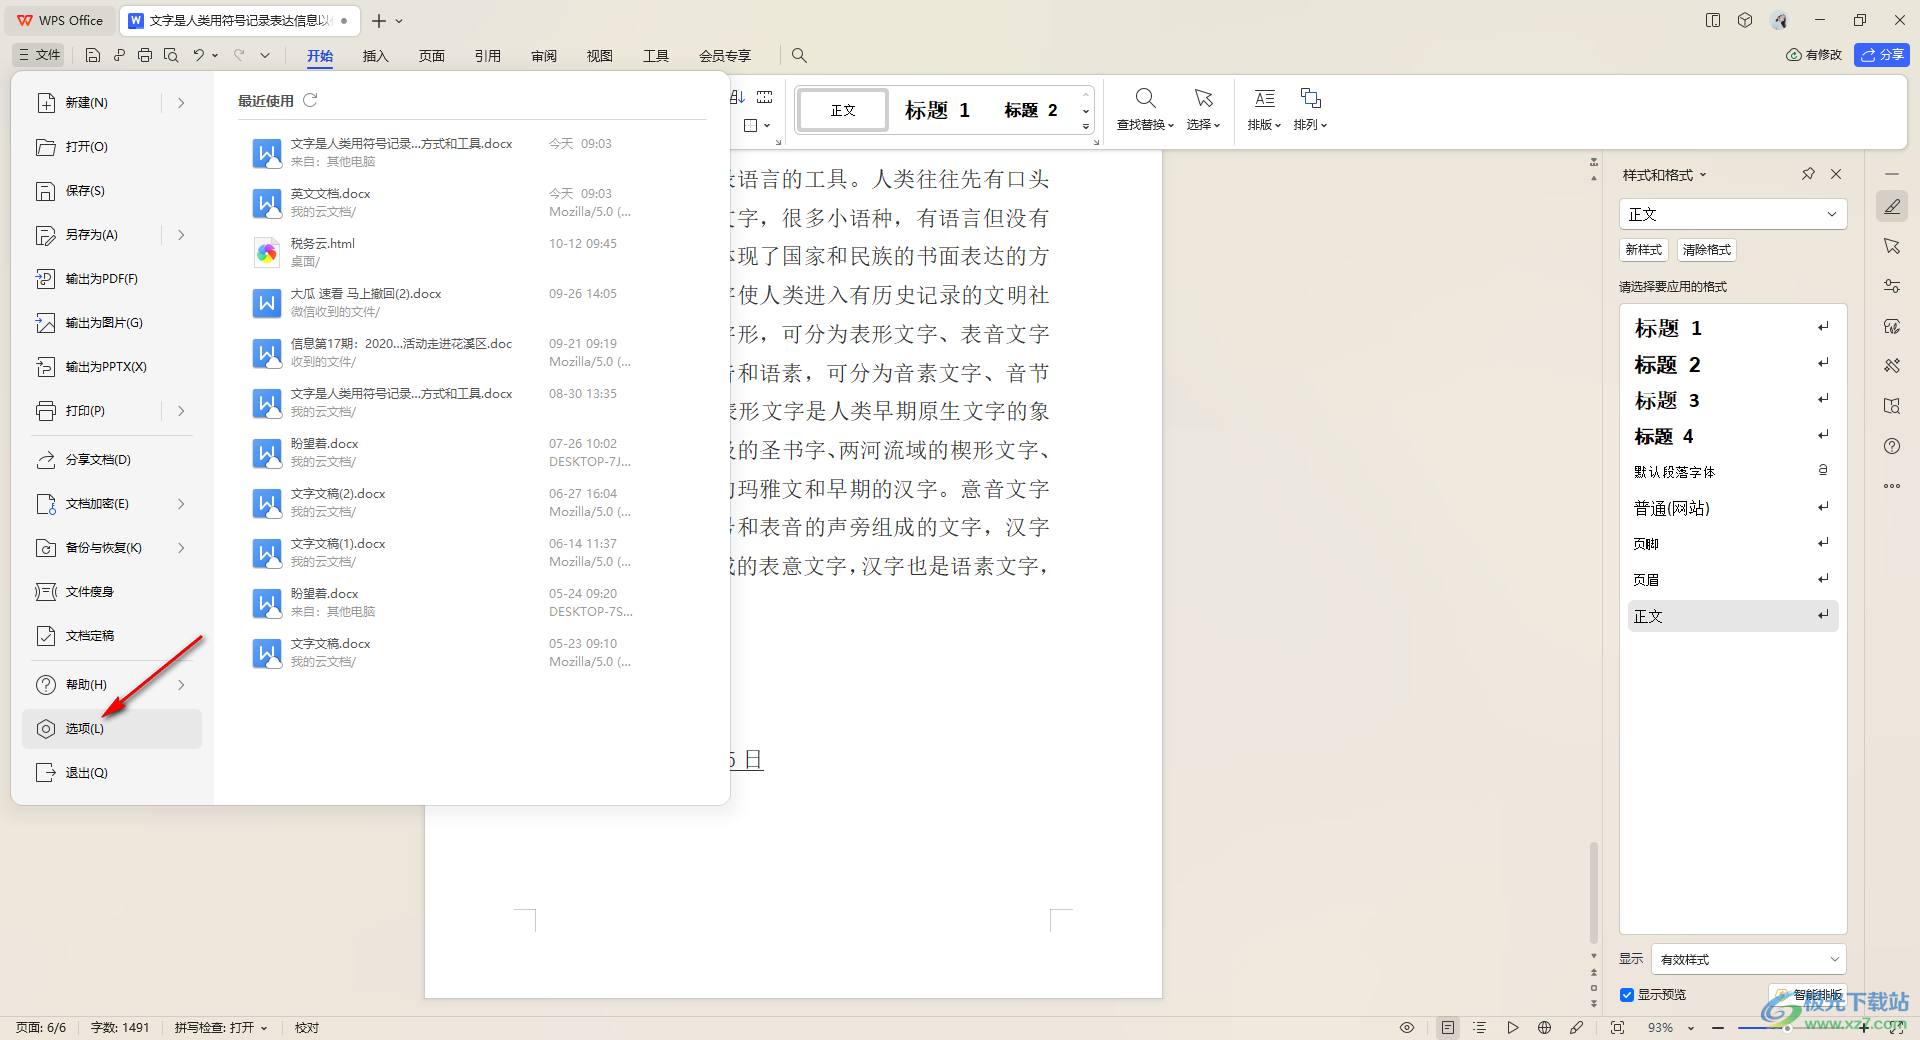Click the eye reading mode icon in status bar

point(1407,1027)
